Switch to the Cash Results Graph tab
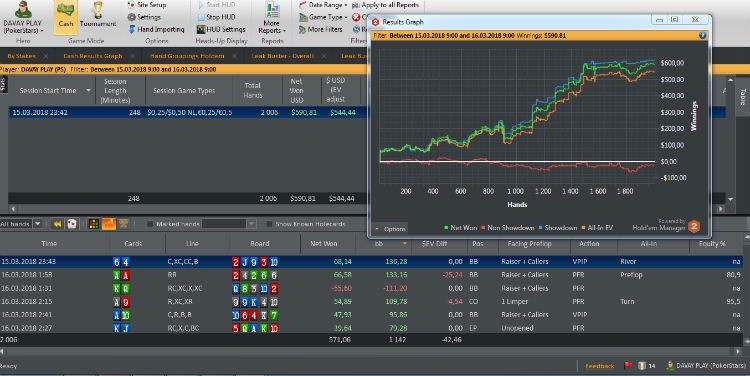The image size is (750, 376). (x=93, y=56)
